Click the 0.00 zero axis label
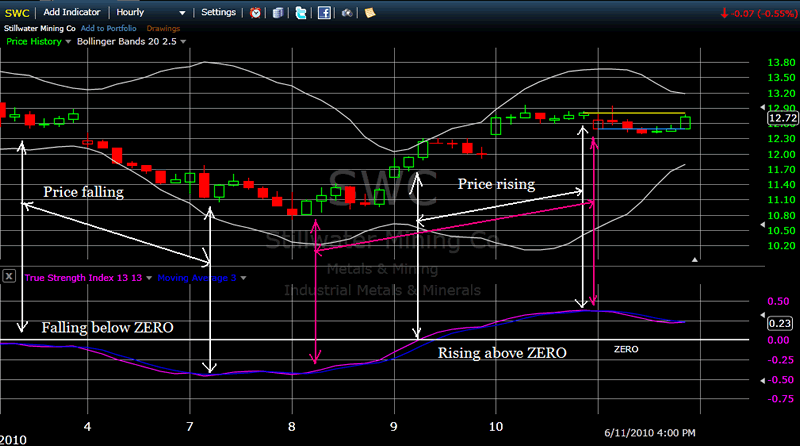Image resolution: width=800 pixels, height=446 pixels. point(779,340)
